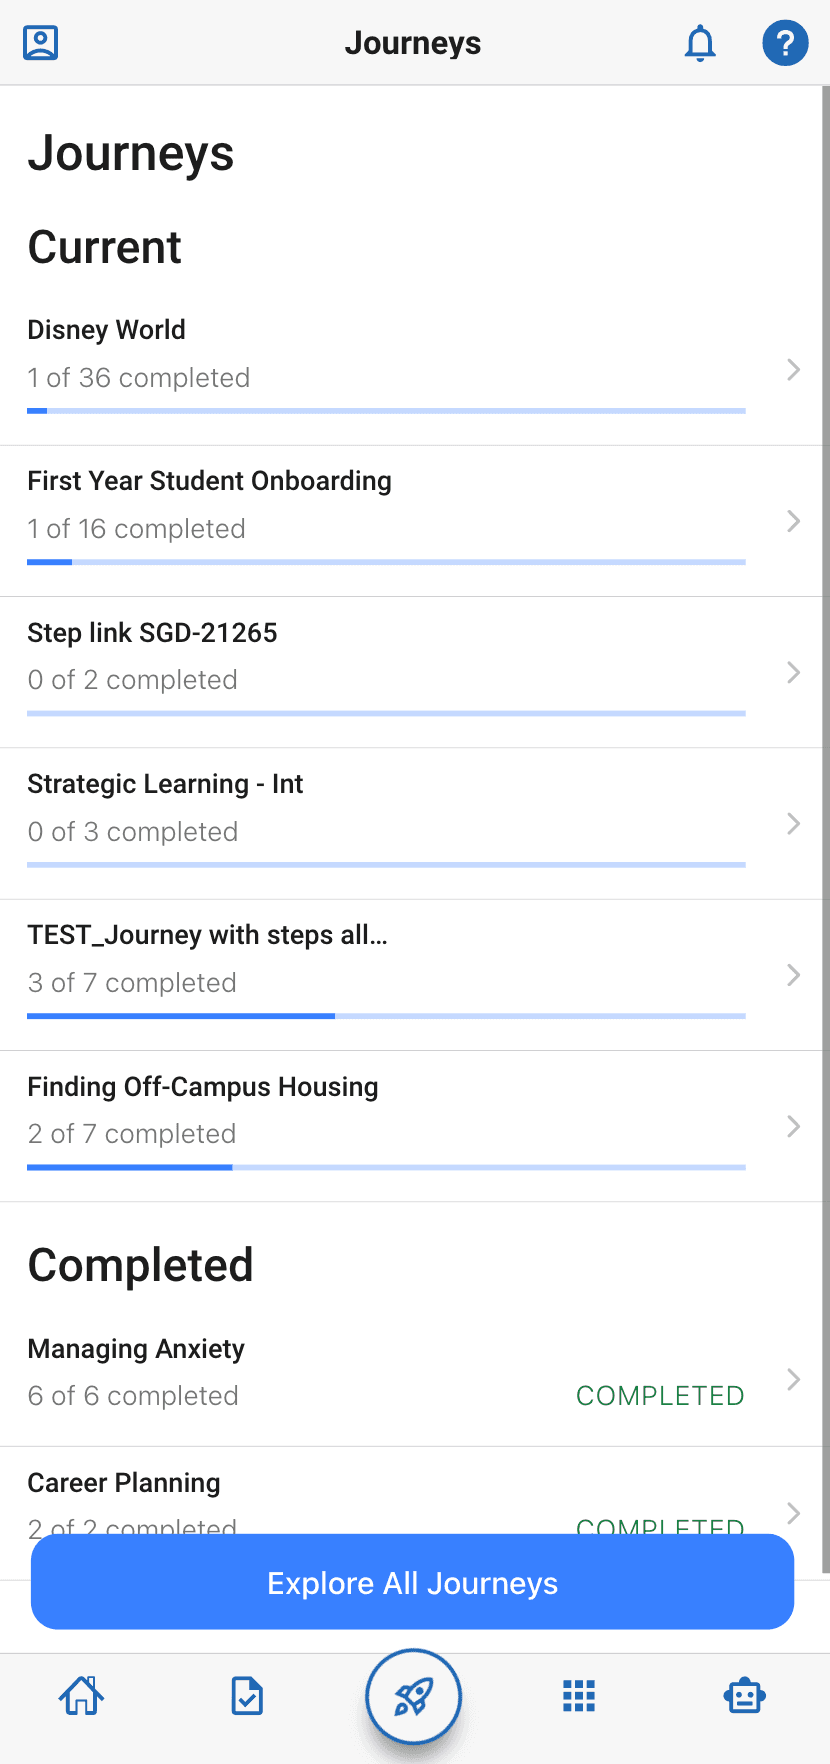
Task: Open the chatbot robot icon
Action: point(745,1696)
